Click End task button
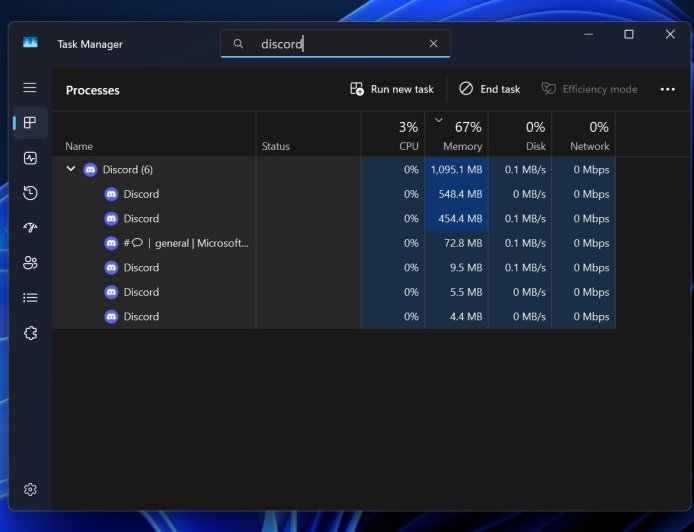The height and width of the screenshot is (532, 694). pos(490,89)
